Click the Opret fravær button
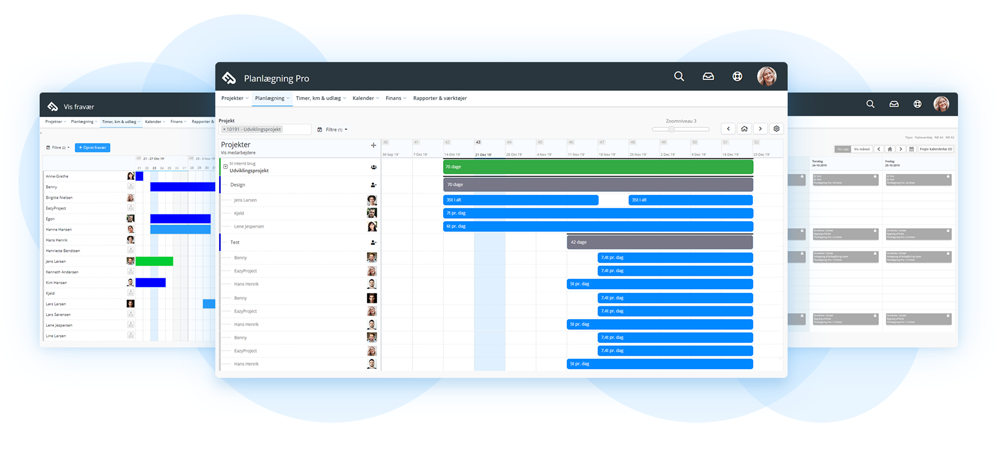Screen dimensions: 1000x464 click(92, 147)
